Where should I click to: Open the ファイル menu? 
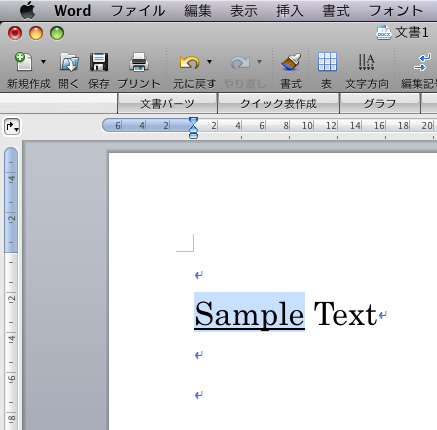coord(138,11)
